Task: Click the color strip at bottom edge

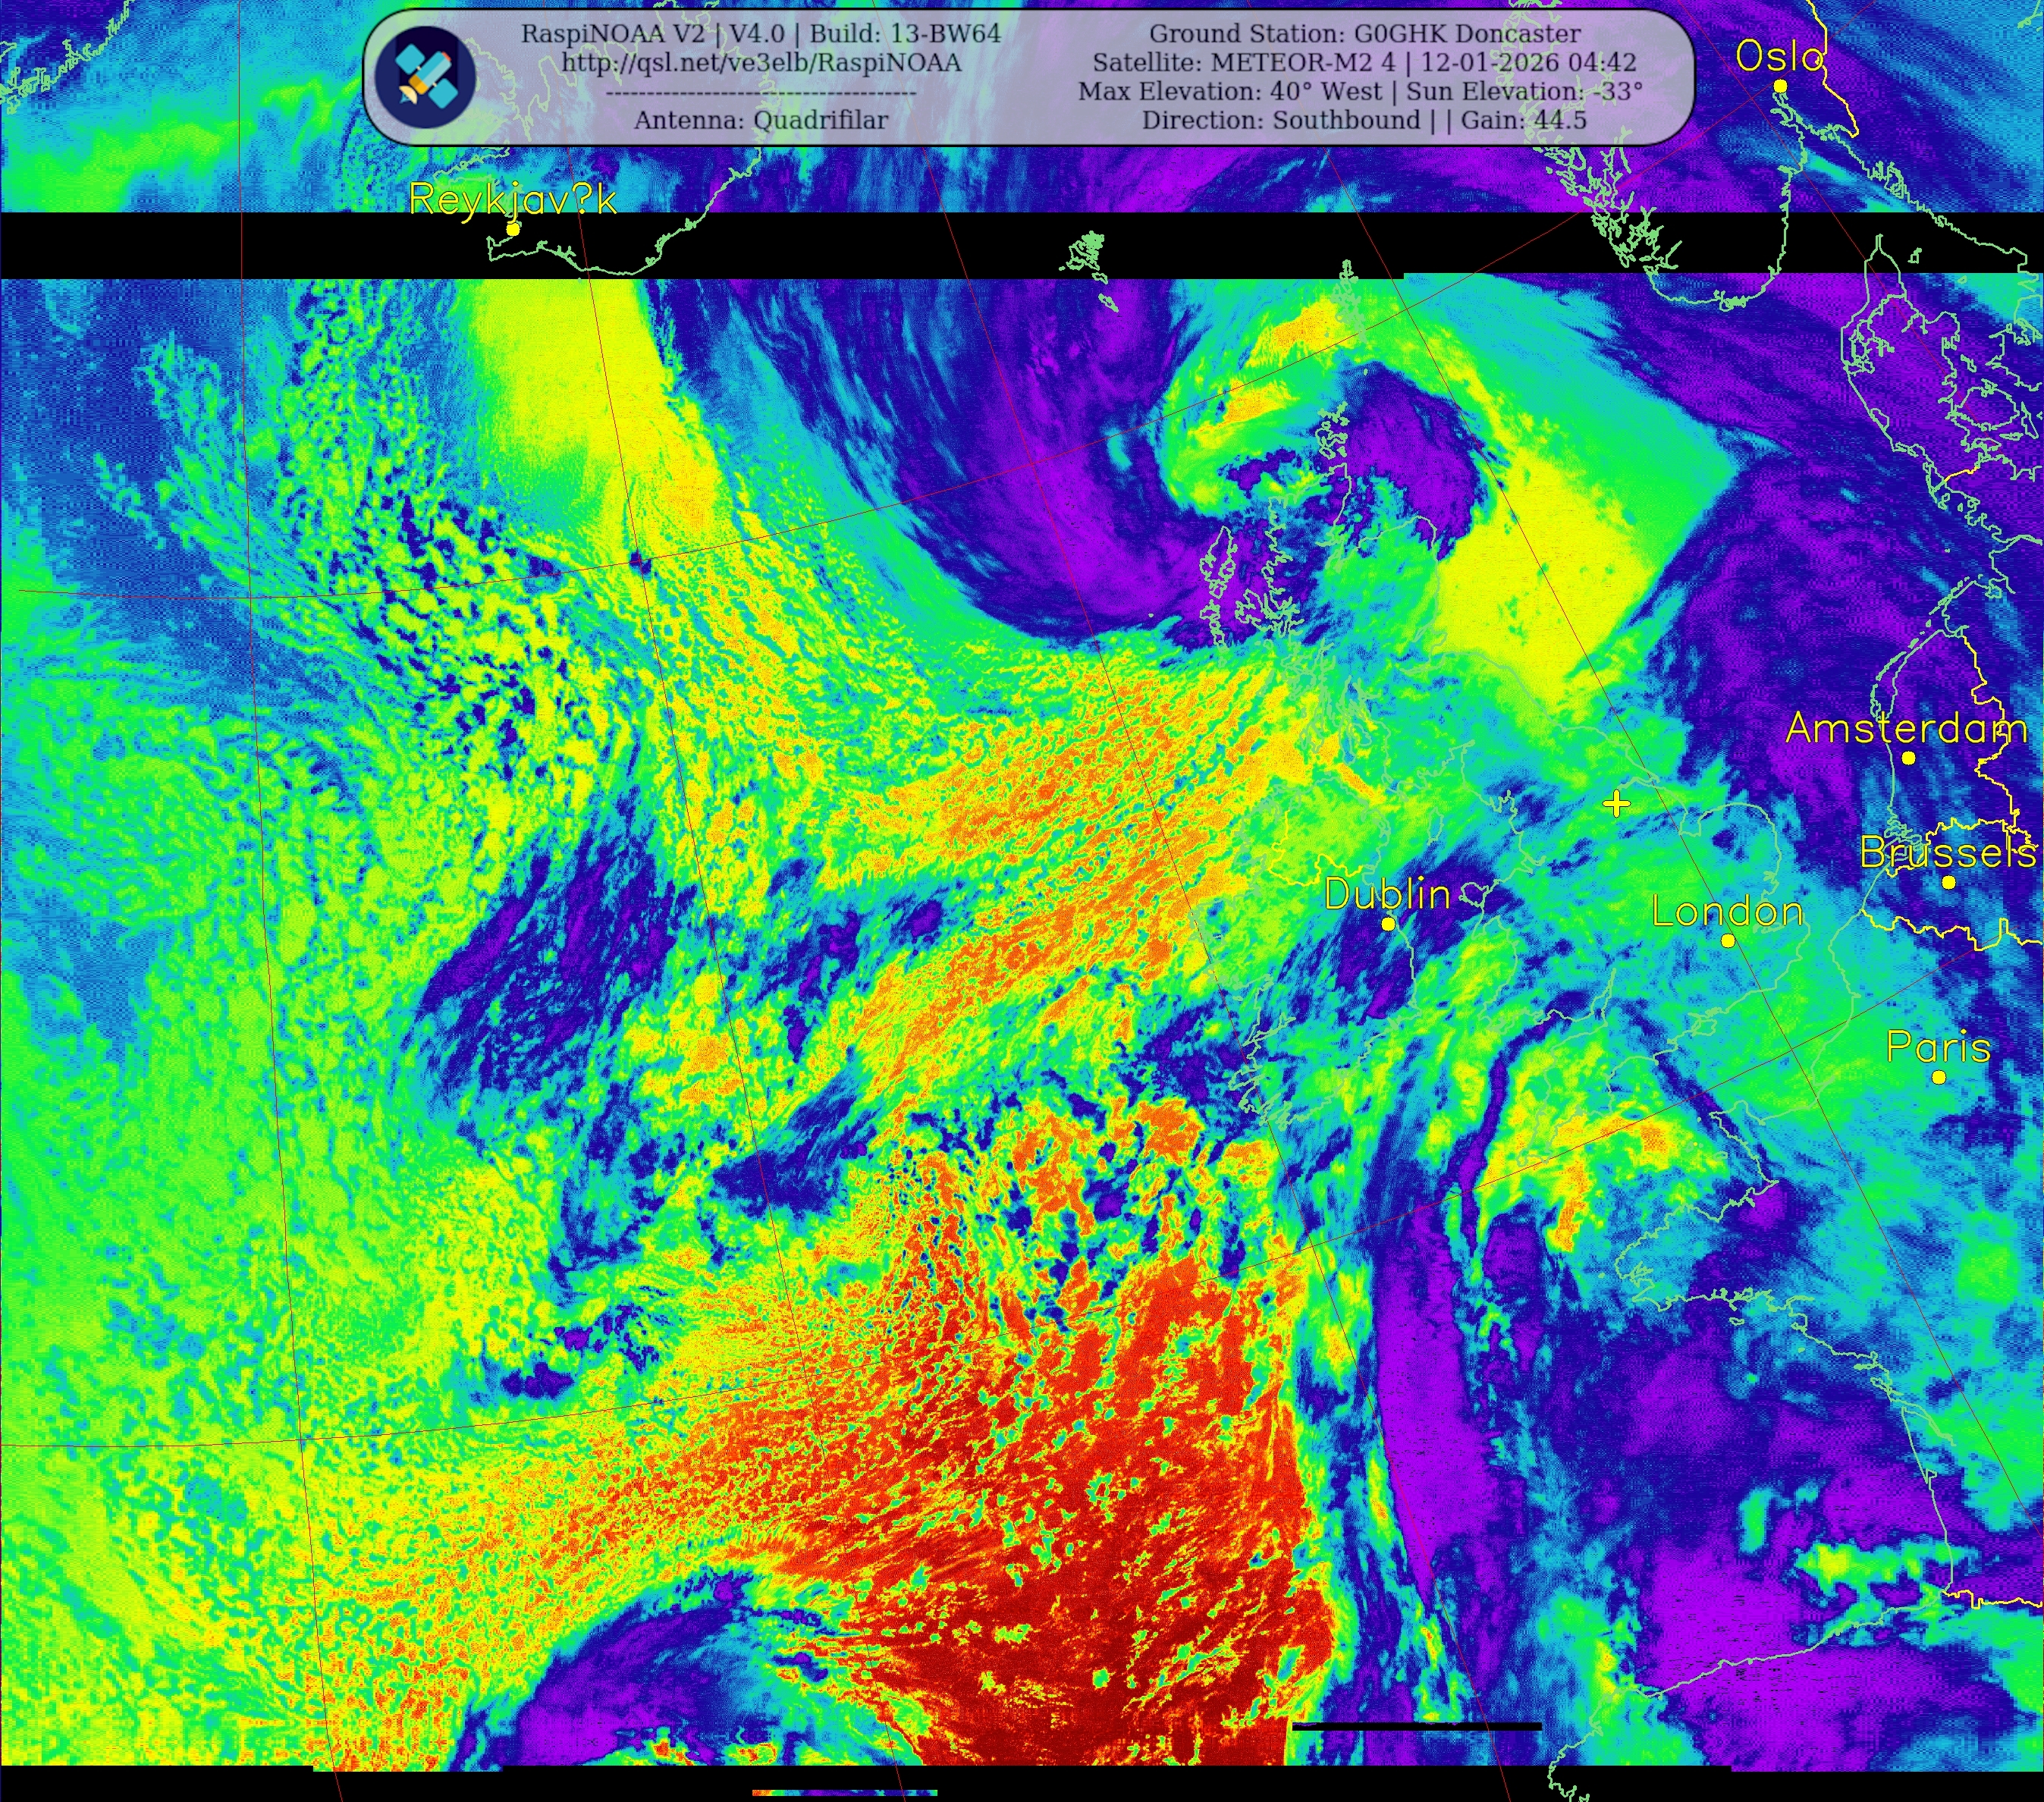Action: (845, 1793)
